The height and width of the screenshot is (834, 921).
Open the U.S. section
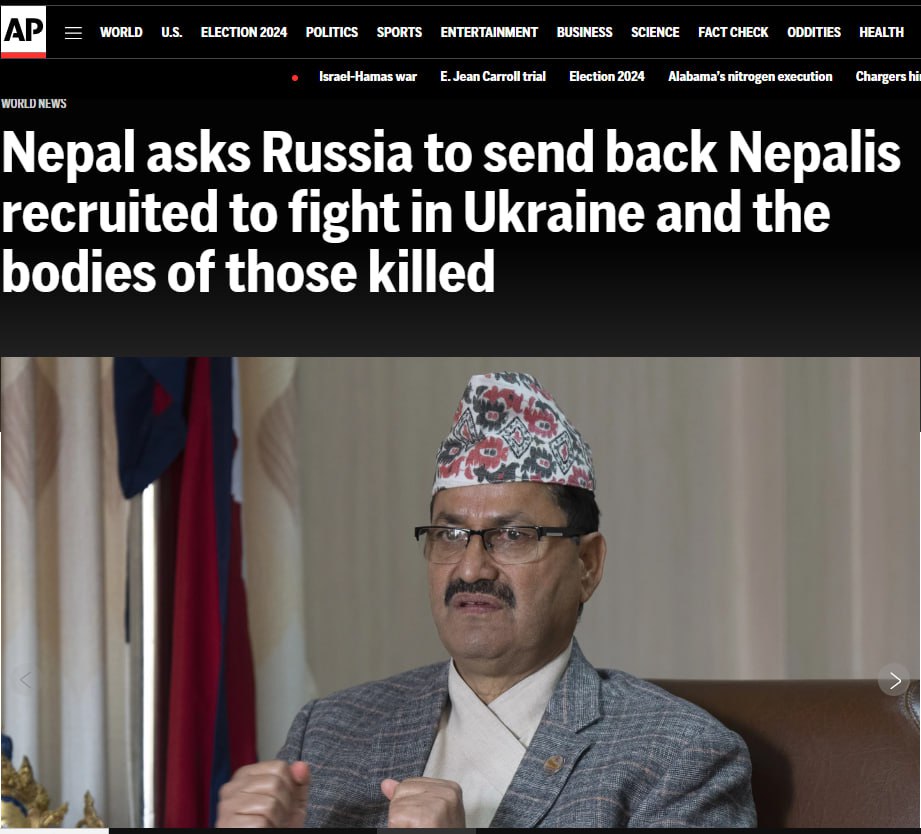(172, 32)
